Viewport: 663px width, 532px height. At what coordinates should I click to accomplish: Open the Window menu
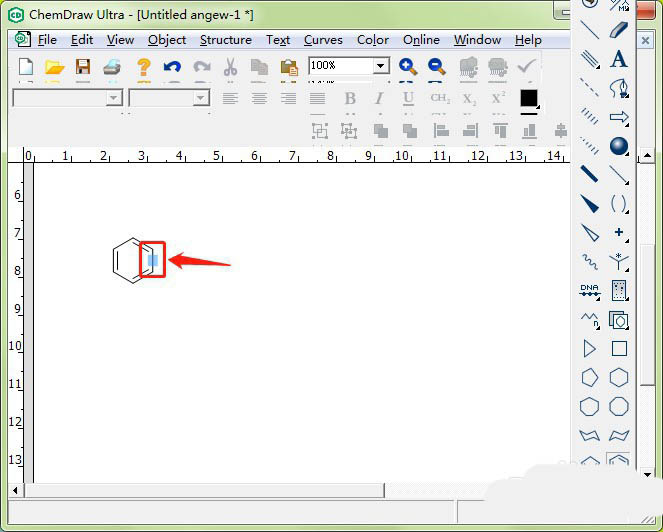[x=477, y=40]
